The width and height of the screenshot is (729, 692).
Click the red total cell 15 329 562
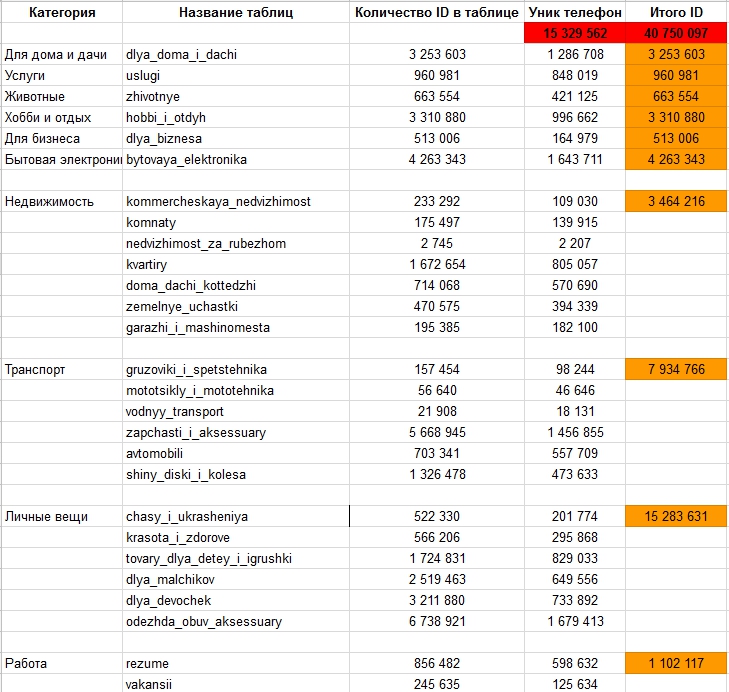(575, 33)
